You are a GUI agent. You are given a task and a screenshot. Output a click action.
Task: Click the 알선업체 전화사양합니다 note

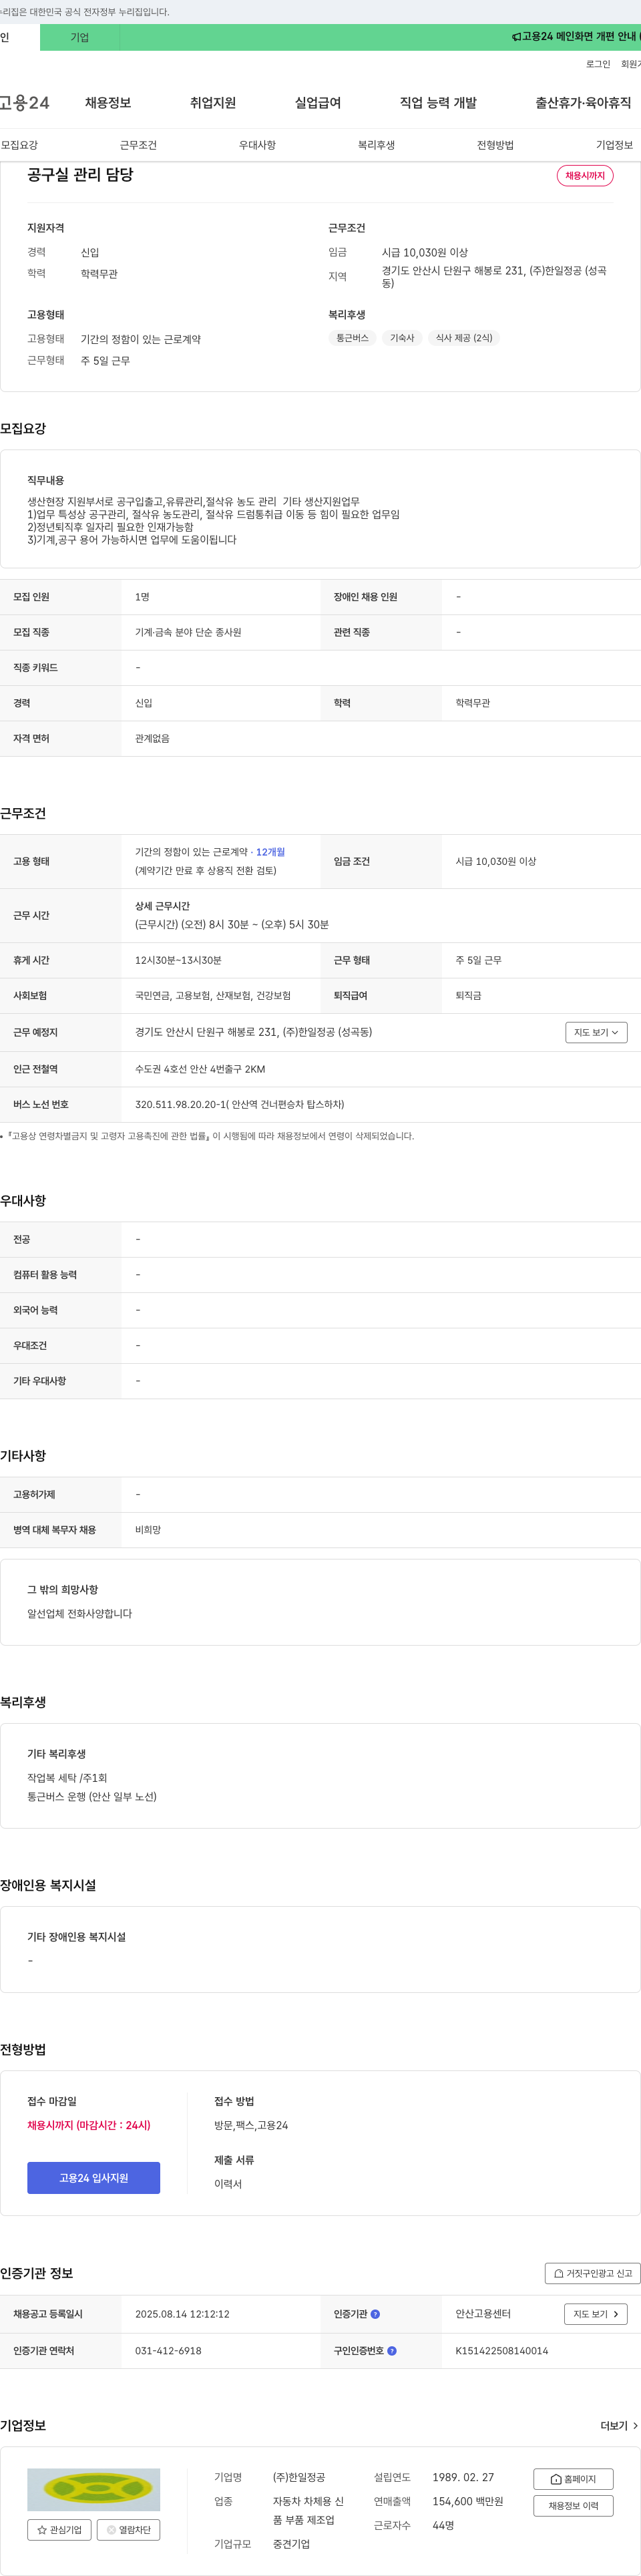point(79,1614)
